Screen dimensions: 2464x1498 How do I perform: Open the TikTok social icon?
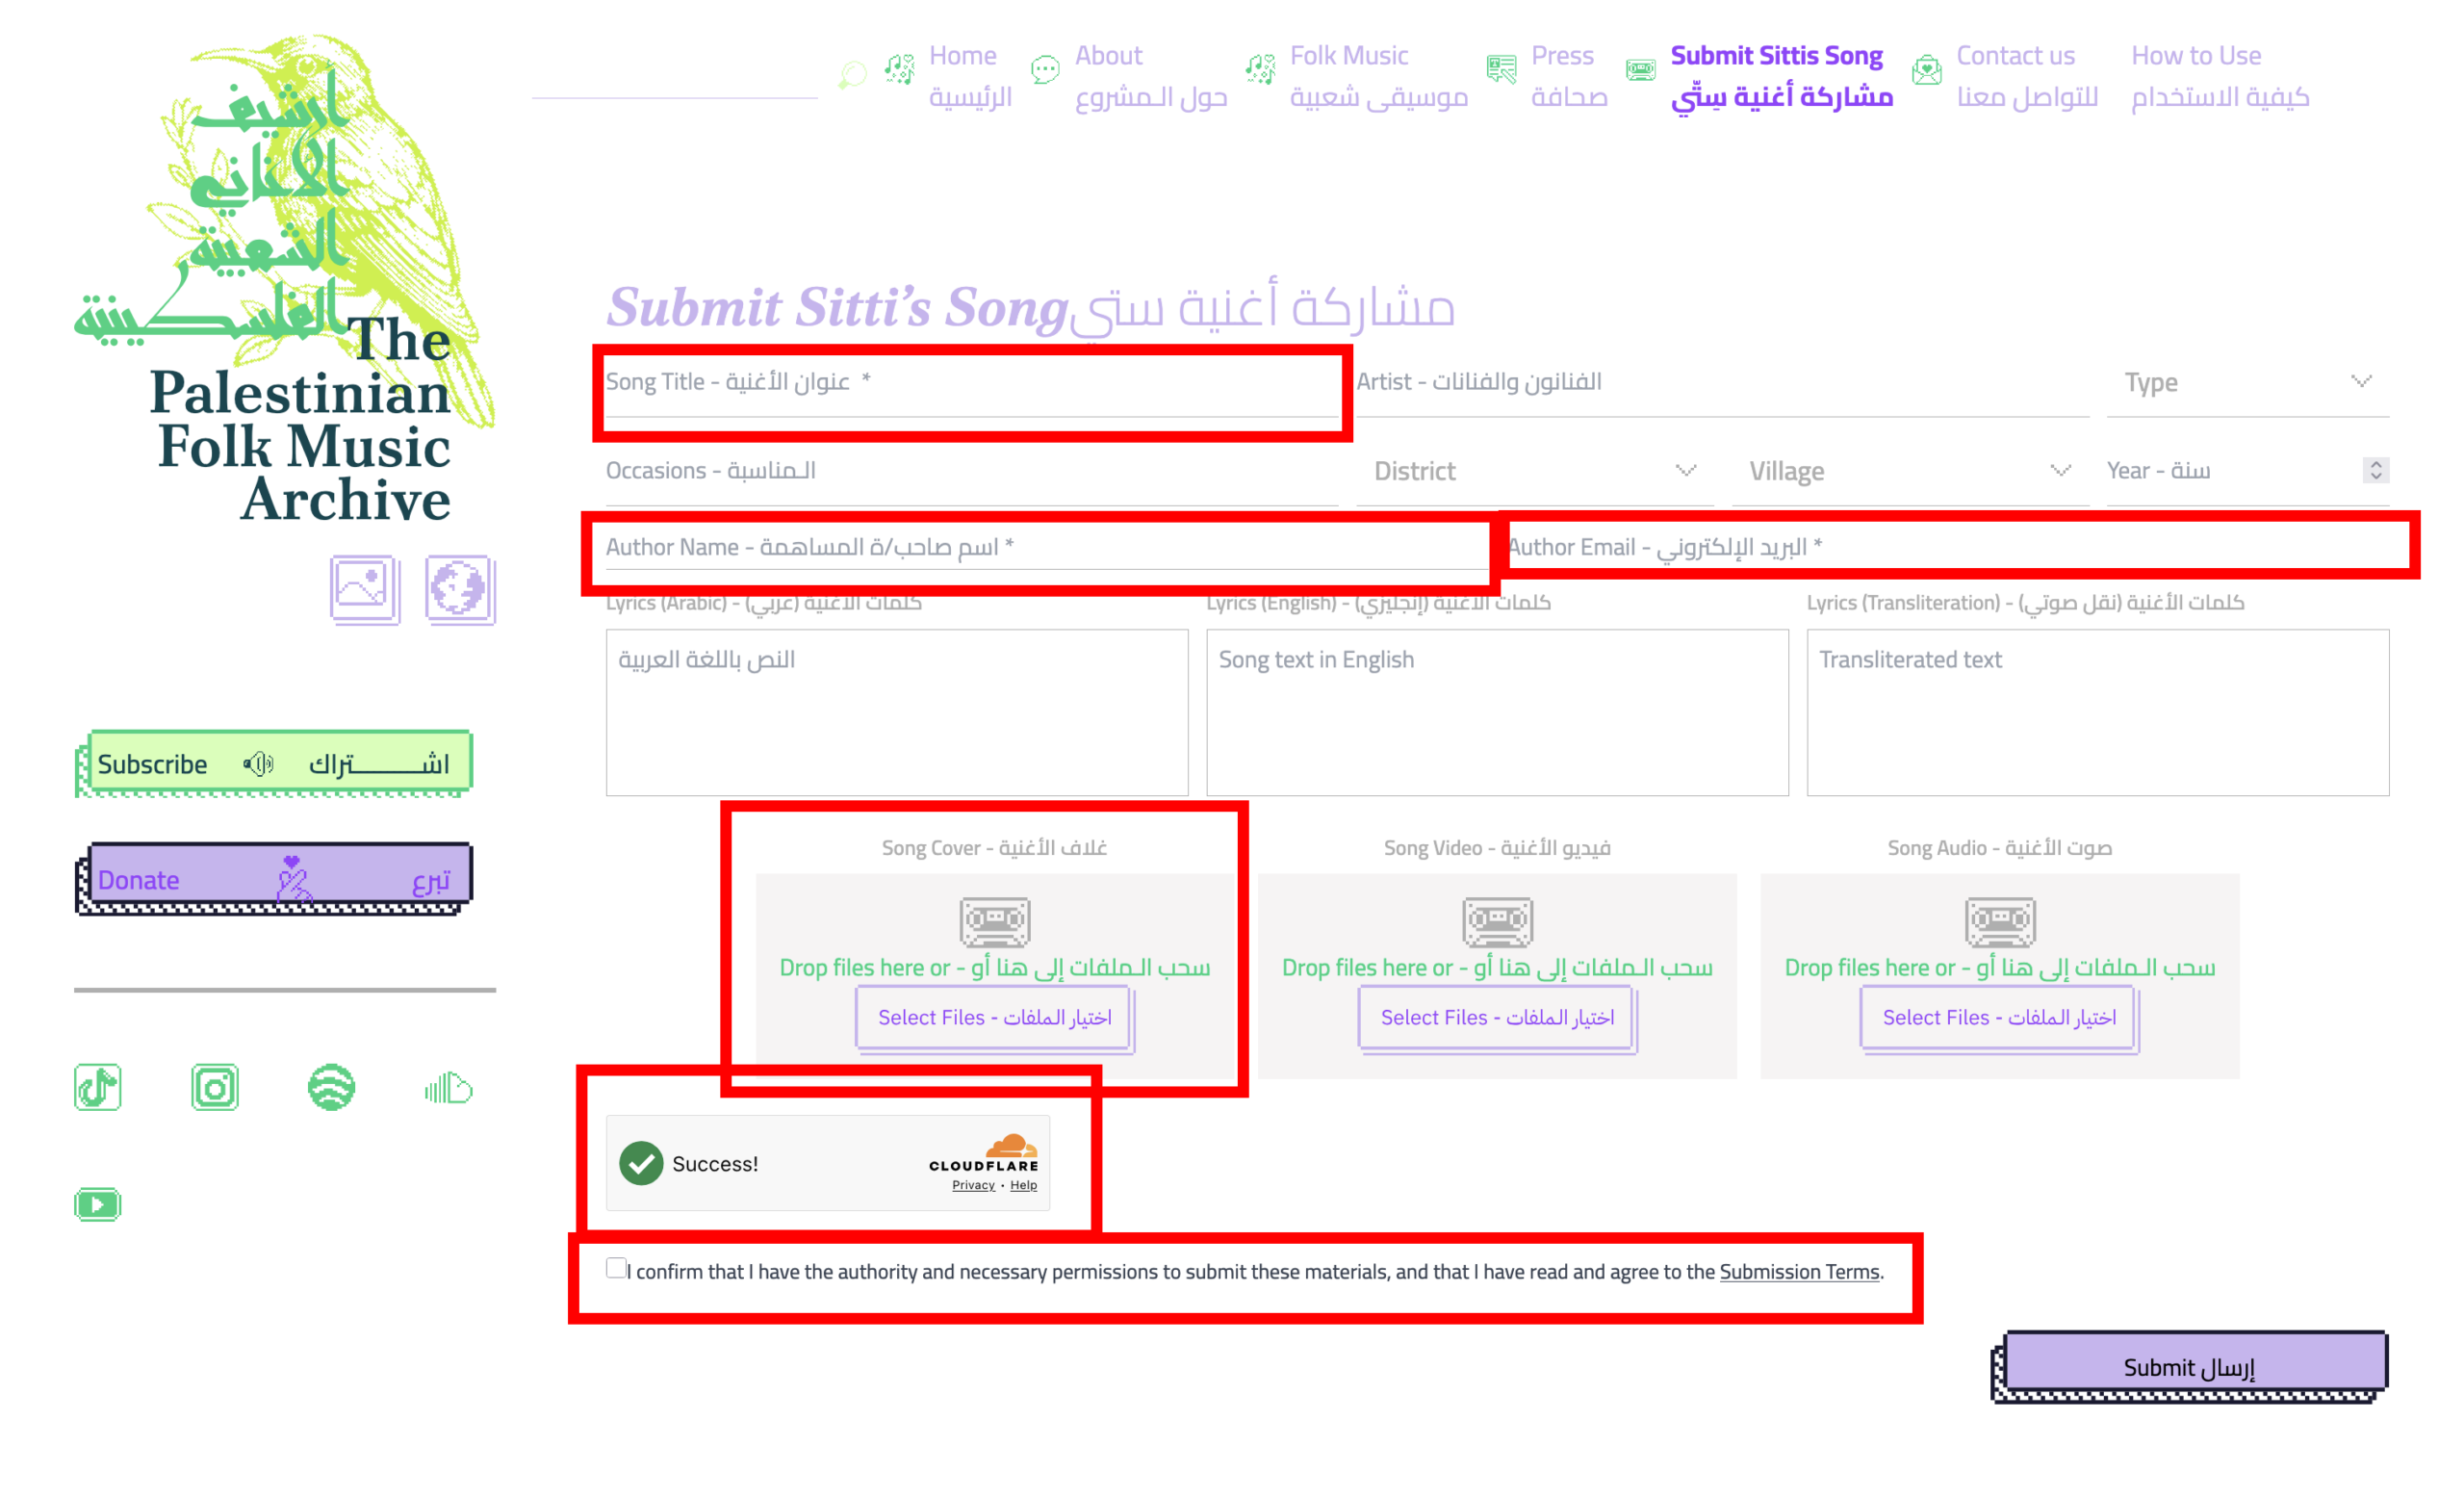click(98, 1087)
